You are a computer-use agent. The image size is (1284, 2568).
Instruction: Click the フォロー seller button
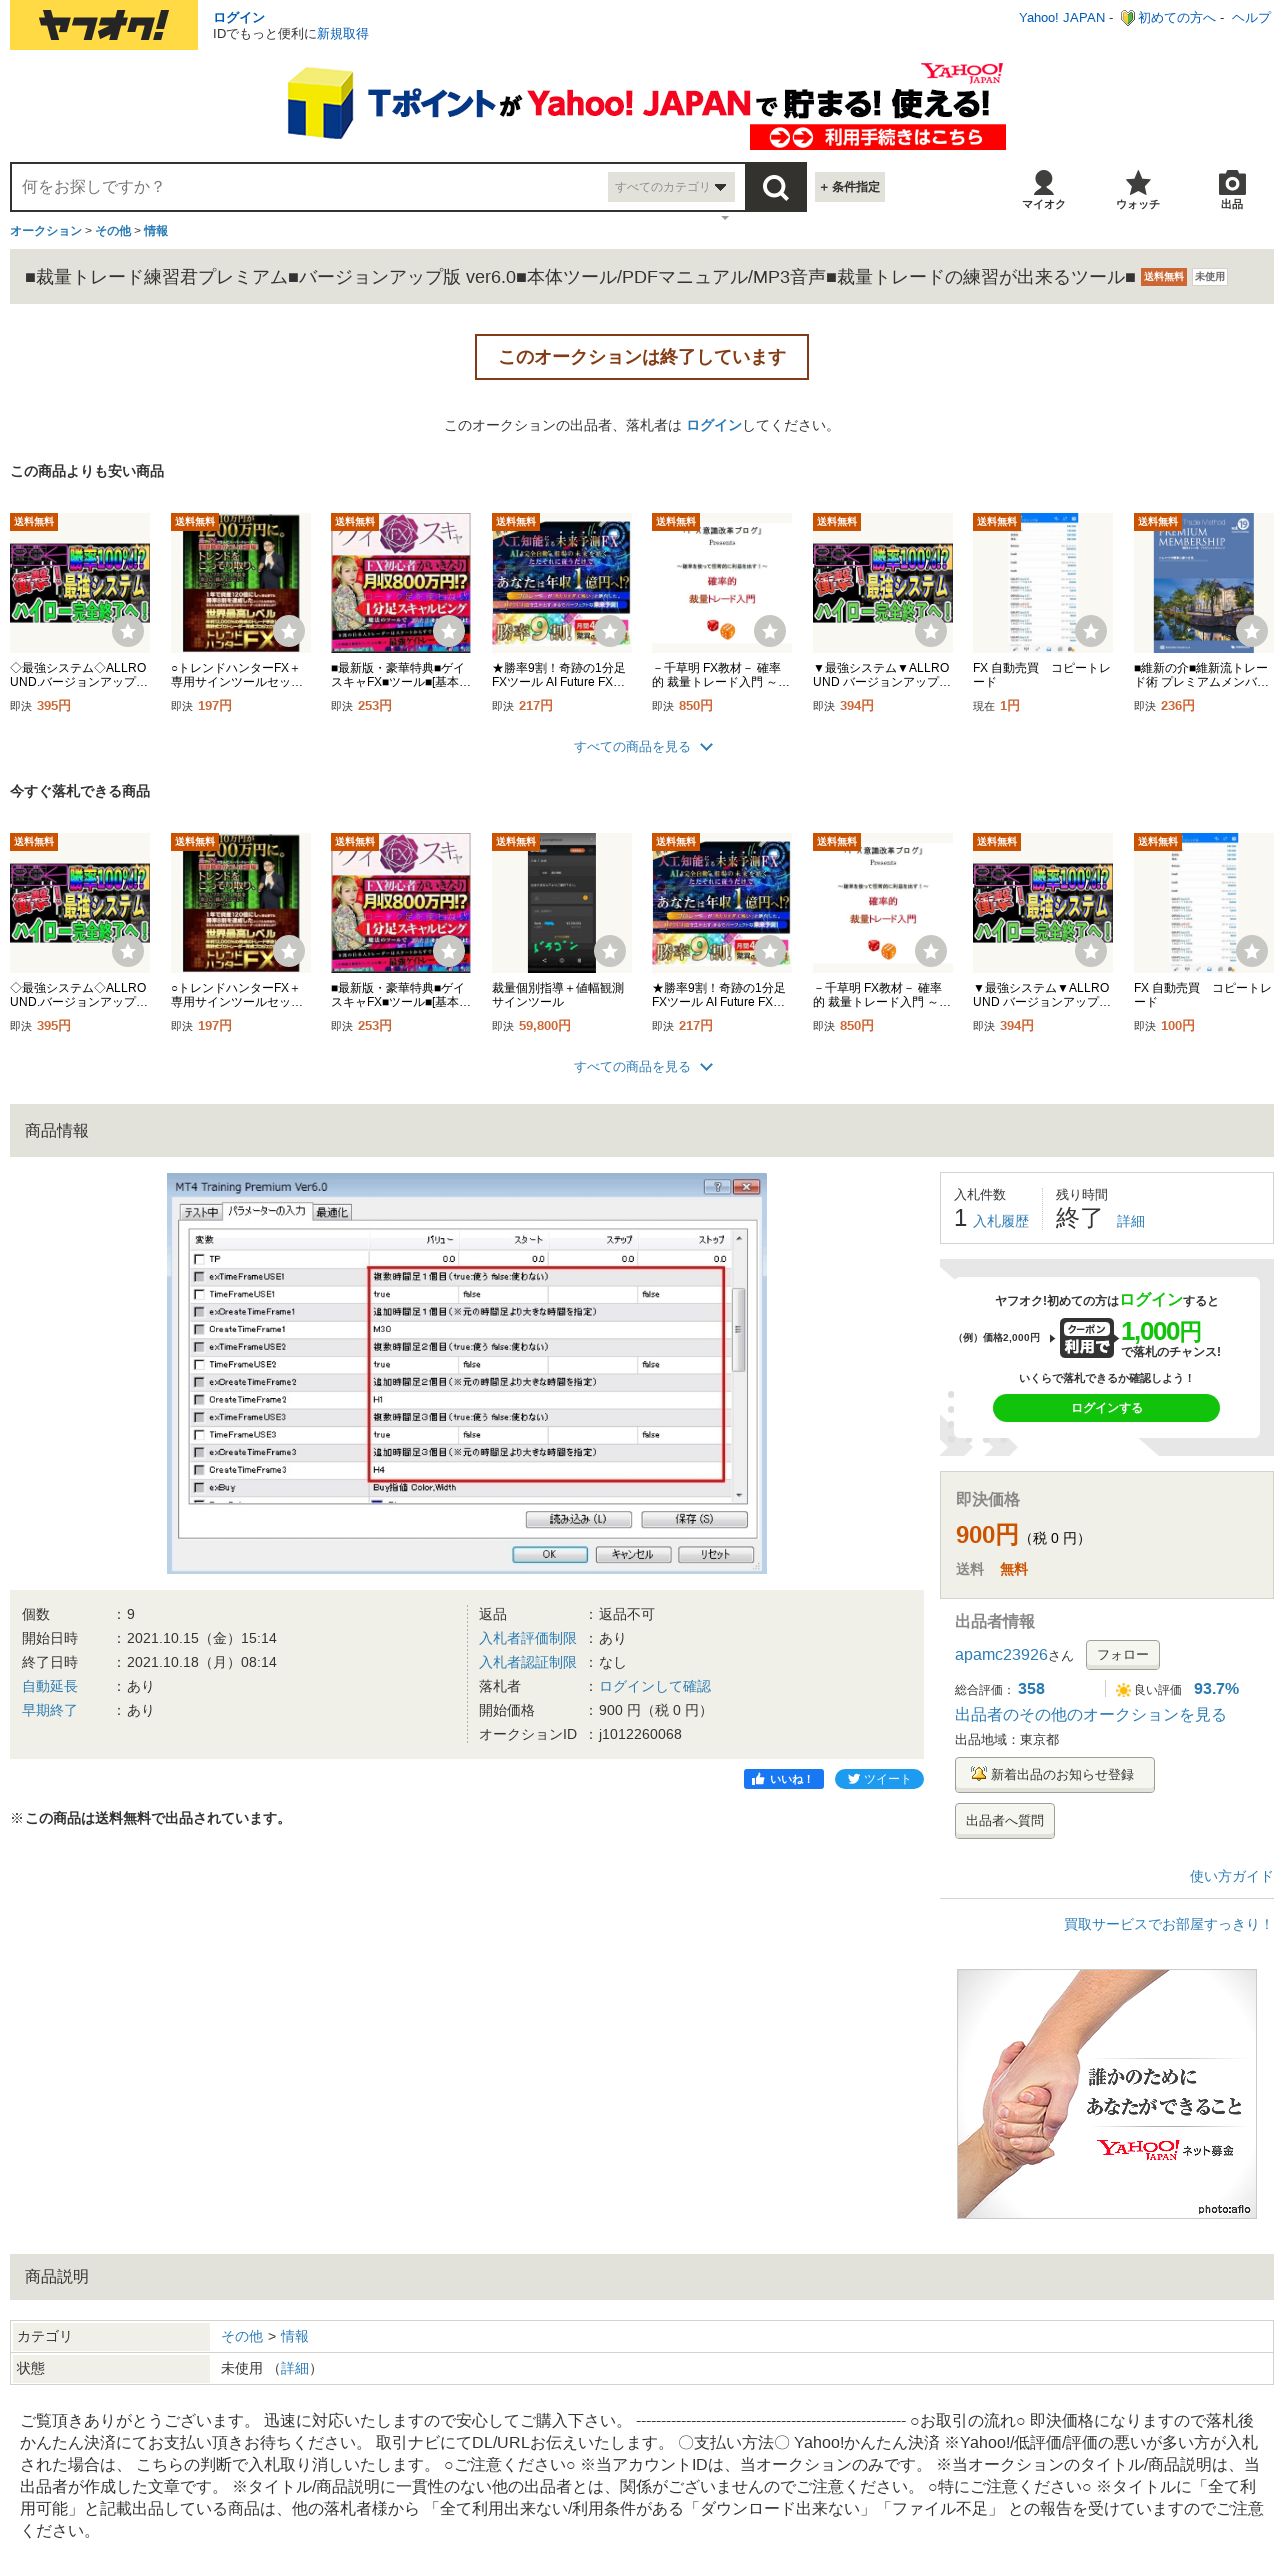click(x=1123, y=1655)
